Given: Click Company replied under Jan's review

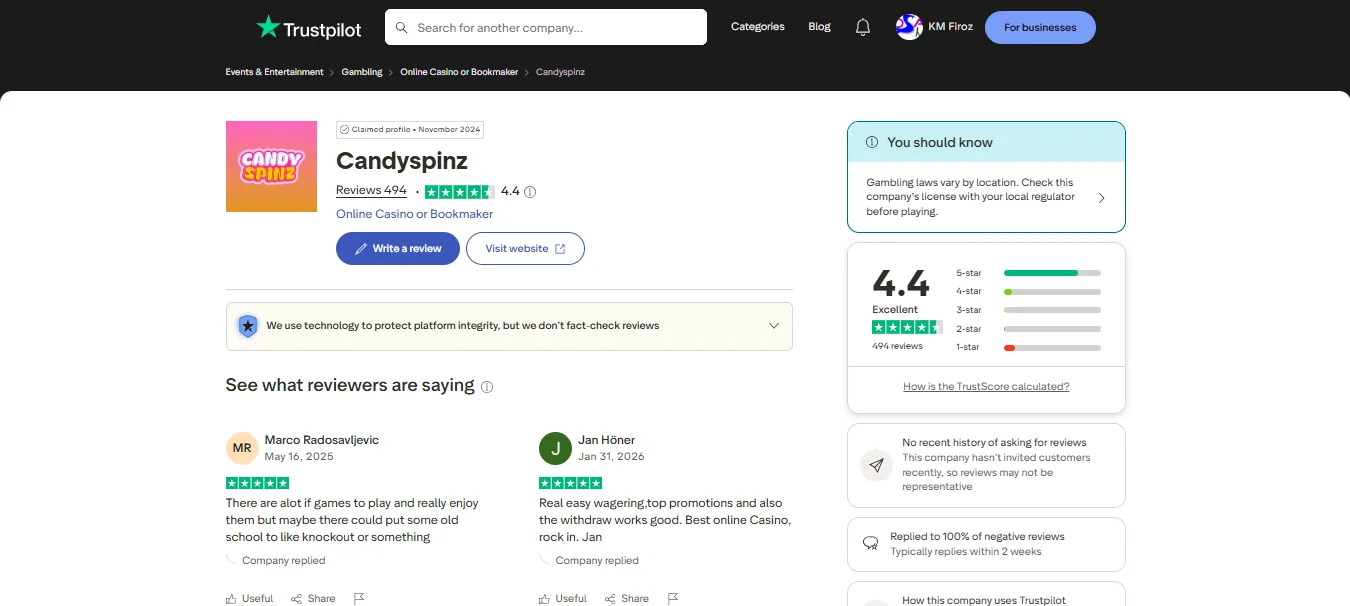Looking at the screenshot, I should tap(597, 561).
